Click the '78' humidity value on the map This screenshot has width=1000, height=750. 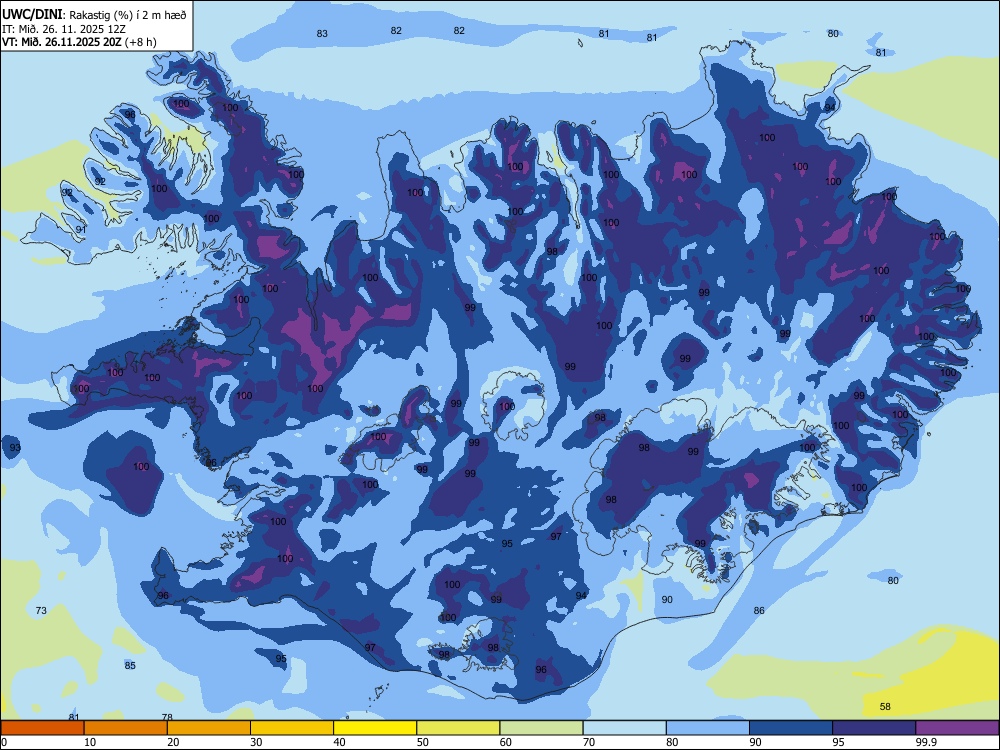(x=167, y=717)
